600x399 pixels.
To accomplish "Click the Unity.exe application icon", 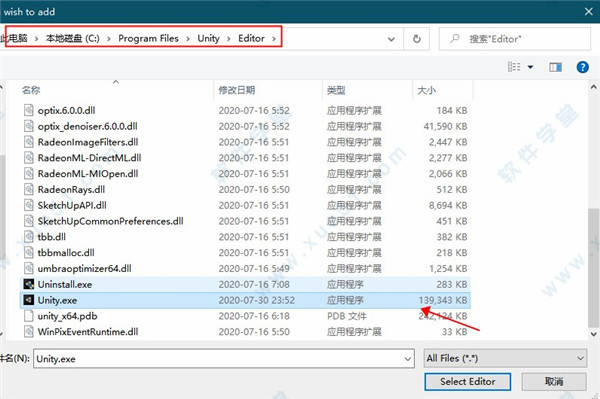I will click(29, 300).
